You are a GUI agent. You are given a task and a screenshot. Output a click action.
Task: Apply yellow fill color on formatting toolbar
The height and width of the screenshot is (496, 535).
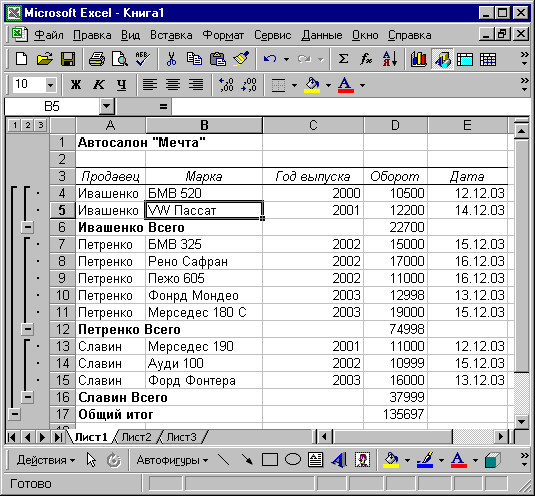coord(312,85)
